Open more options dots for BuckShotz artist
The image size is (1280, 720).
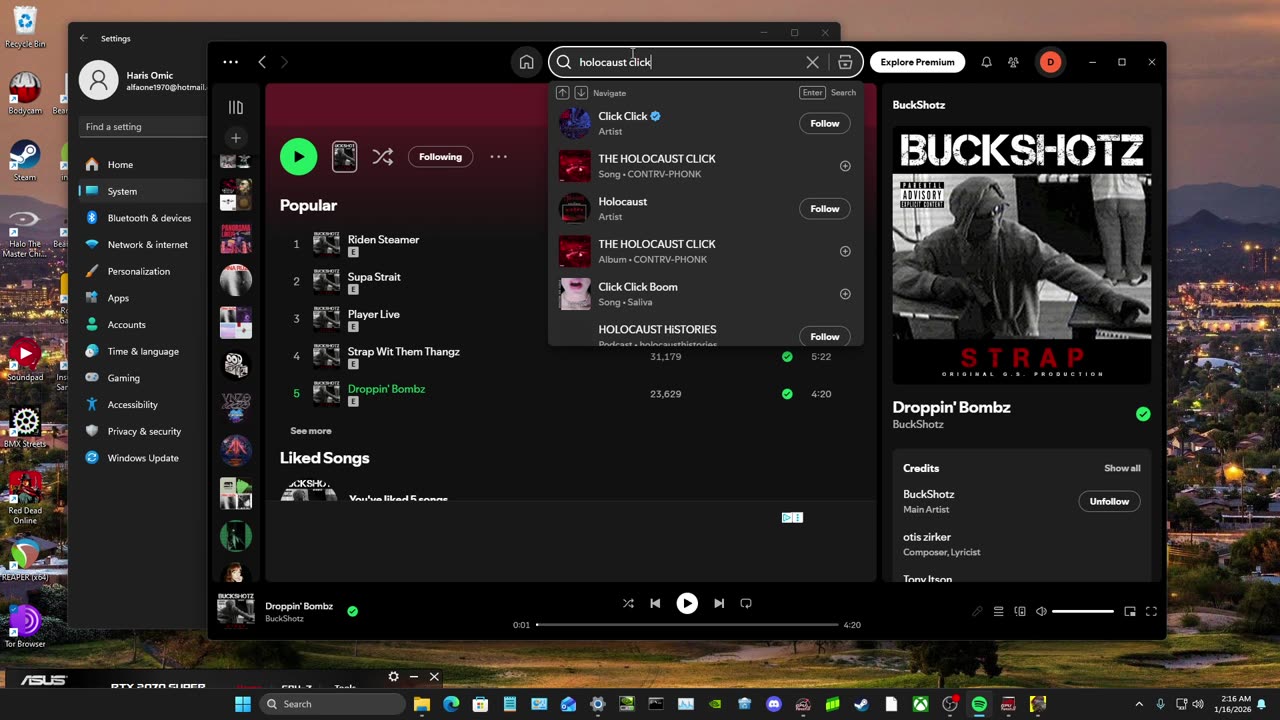click(x=498, y=157)
